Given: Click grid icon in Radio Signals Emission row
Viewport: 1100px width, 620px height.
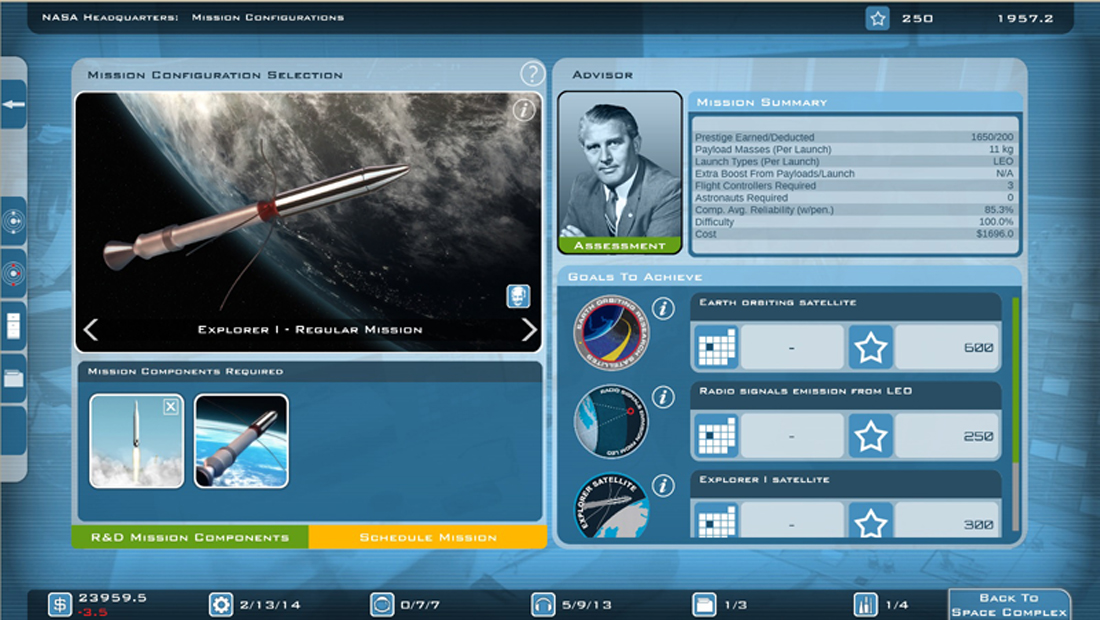Looking at the screenshot, I should click(x=716, y=436).
